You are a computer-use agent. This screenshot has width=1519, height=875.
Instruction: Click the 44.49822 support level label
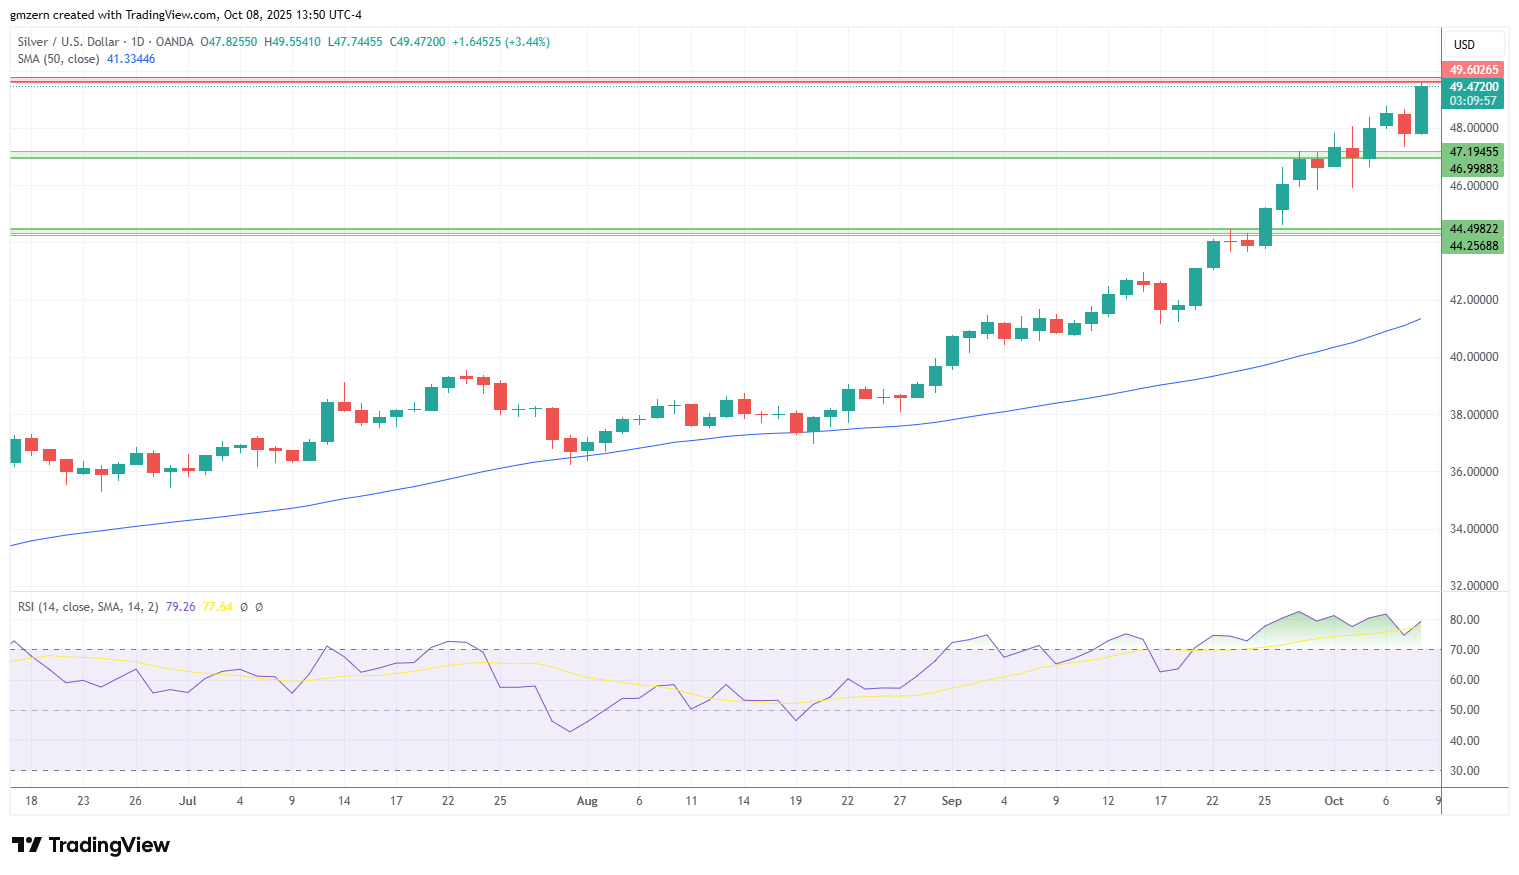point(1474,229)
